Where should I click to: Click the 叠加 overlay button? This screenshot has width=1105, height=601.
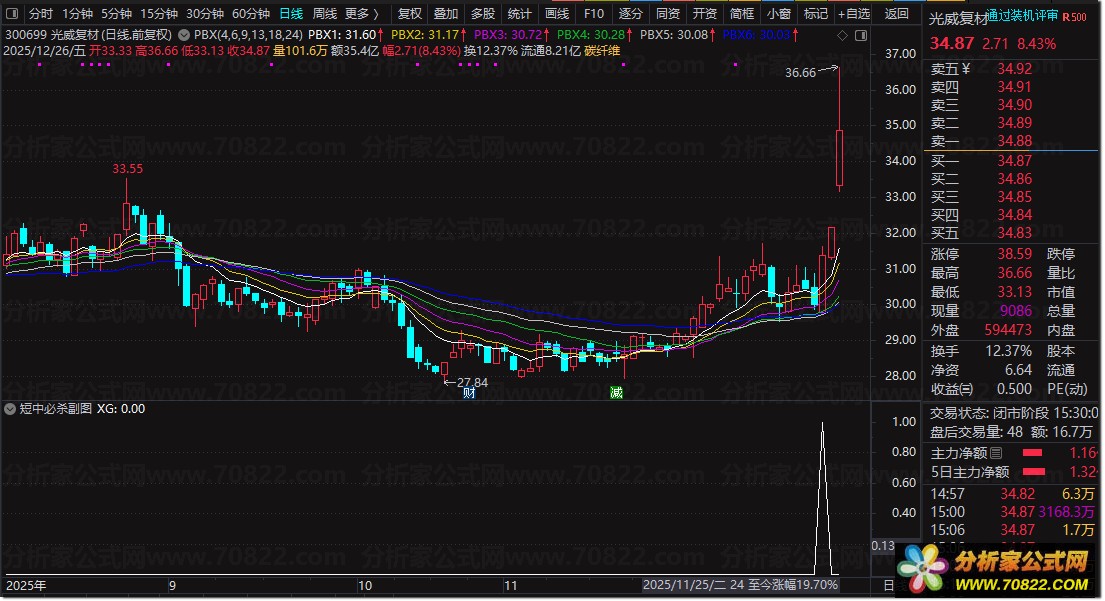tap(446, 13)
